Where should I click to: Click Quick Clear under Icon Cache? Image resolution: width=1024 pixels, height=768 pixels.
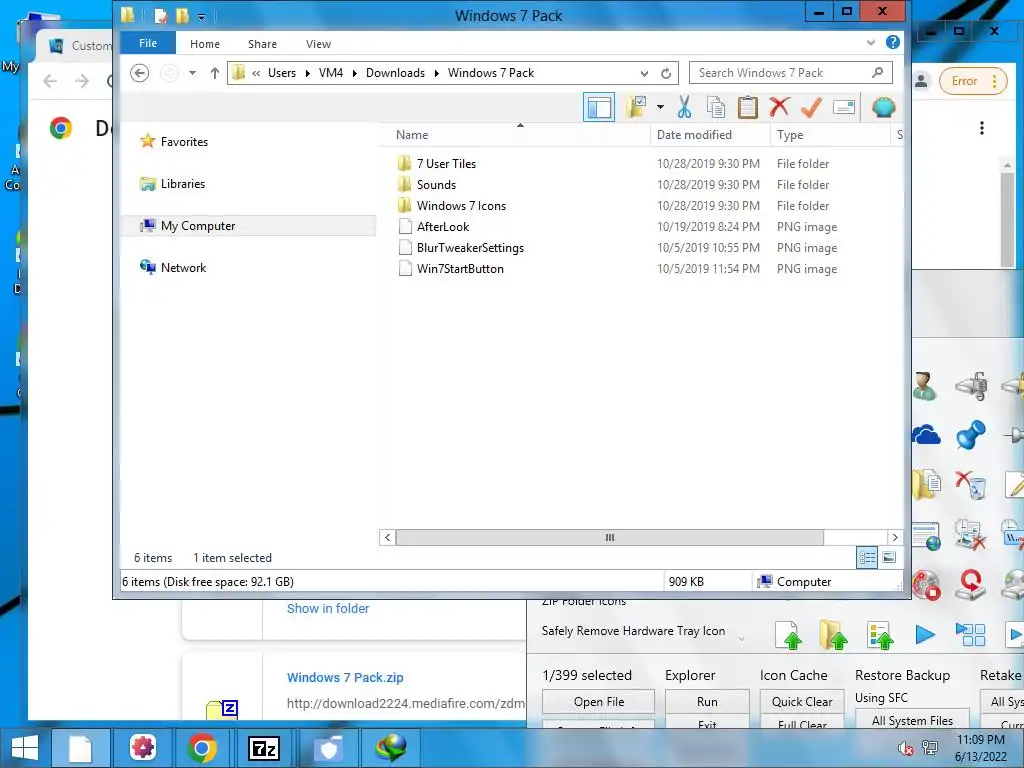(802, 701)
